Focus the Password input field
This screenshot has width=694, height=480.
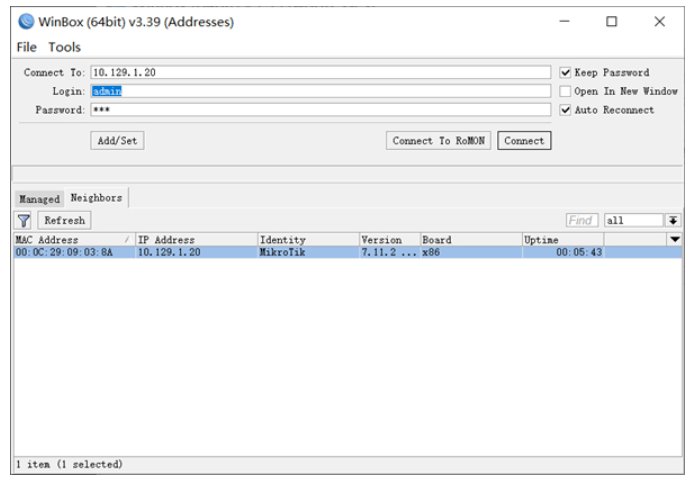tap(320, 110)
